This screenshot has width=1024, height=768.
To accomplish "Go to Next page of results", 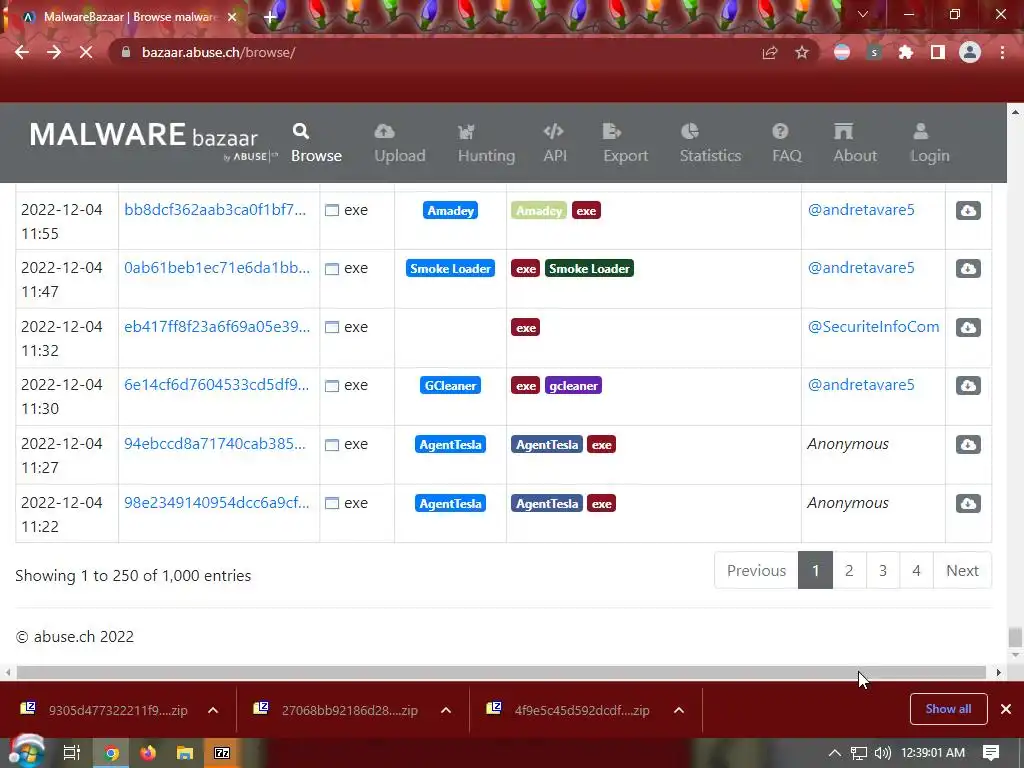I will 962,570.
